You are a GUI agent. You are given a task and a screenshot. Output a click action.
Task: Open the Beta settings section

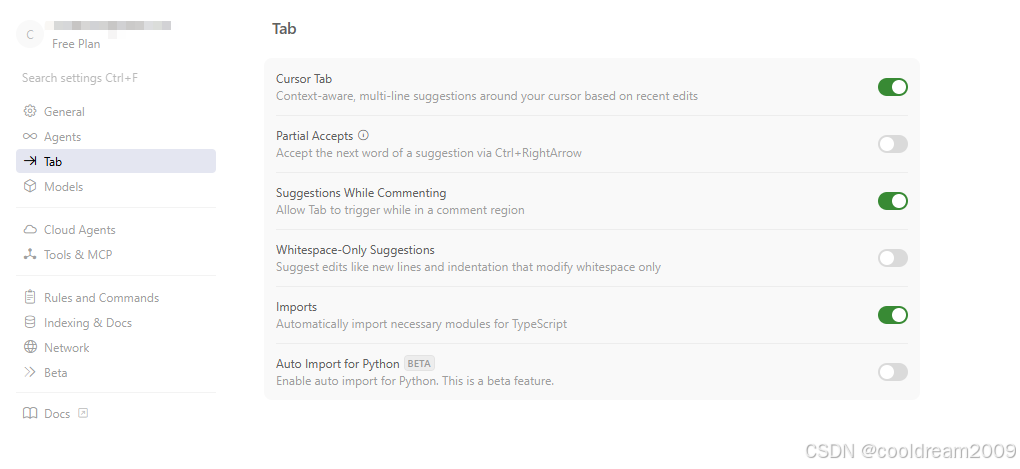pyautogui.click(x=56, y=372)
